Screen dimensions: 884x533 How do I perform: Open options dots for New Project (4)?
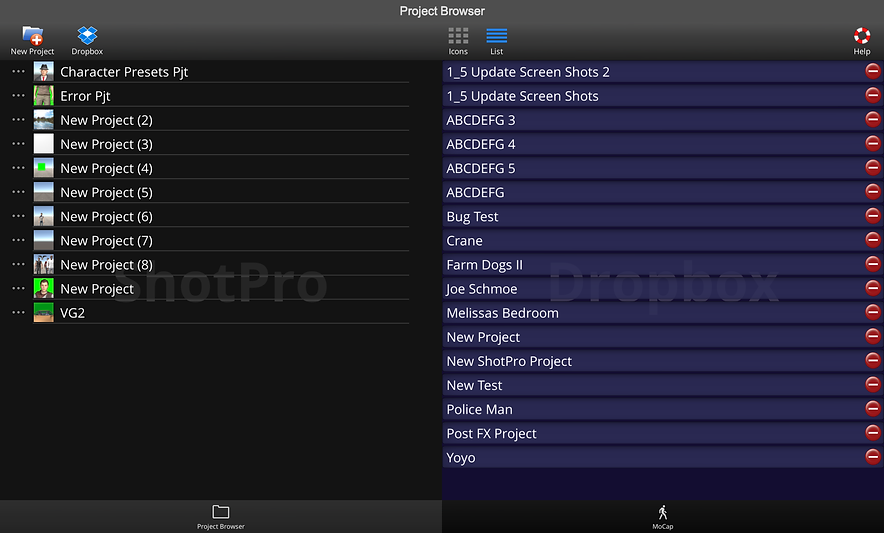(19, 168)
